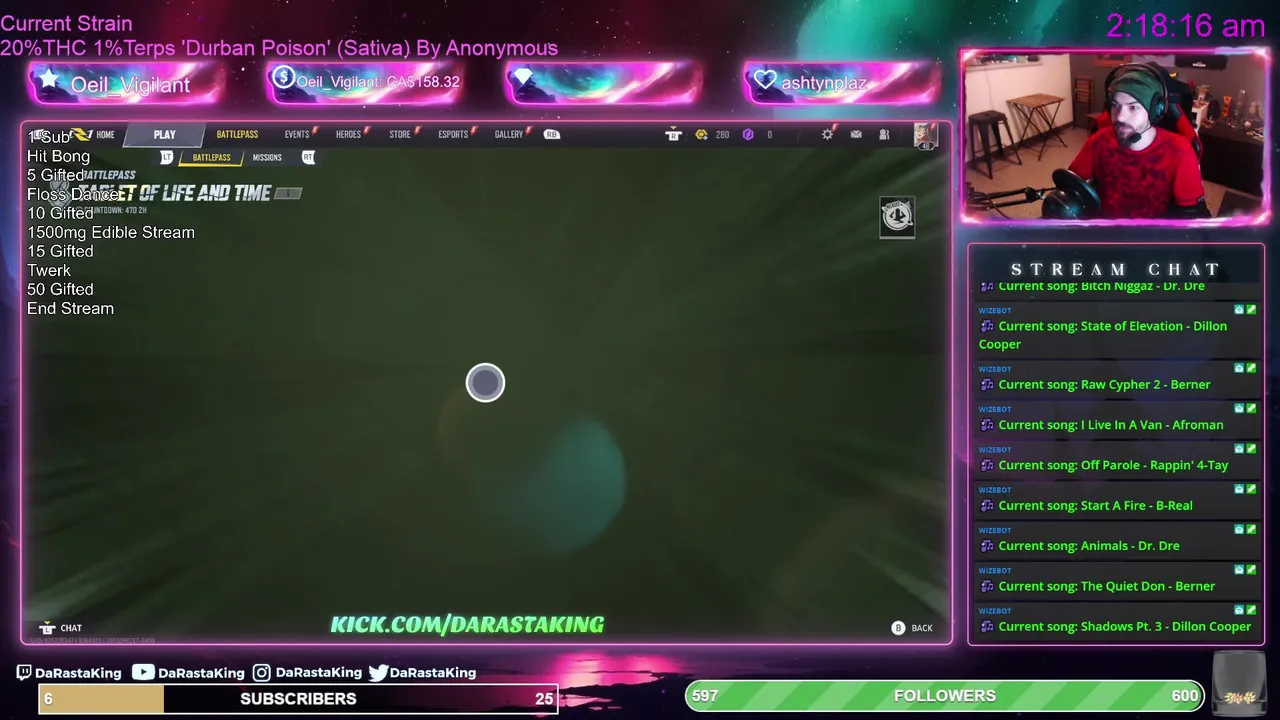
Task: Open the Store tab
Action: [x=400, y=134]
